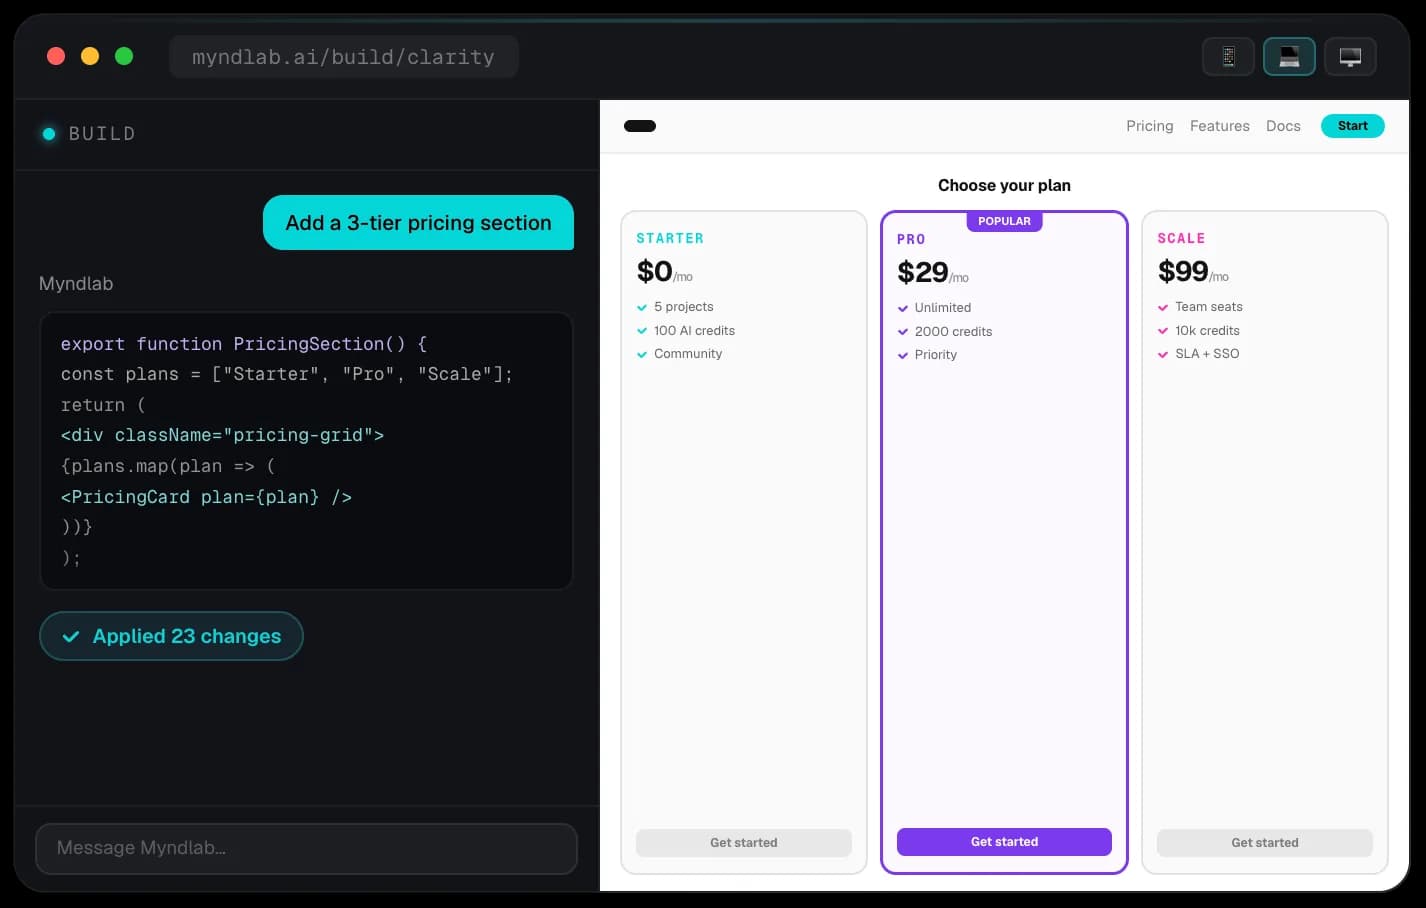1426x908 pixels.
Task: Click the 'Choose your plan' heading
Action: tap(1004, 185)
